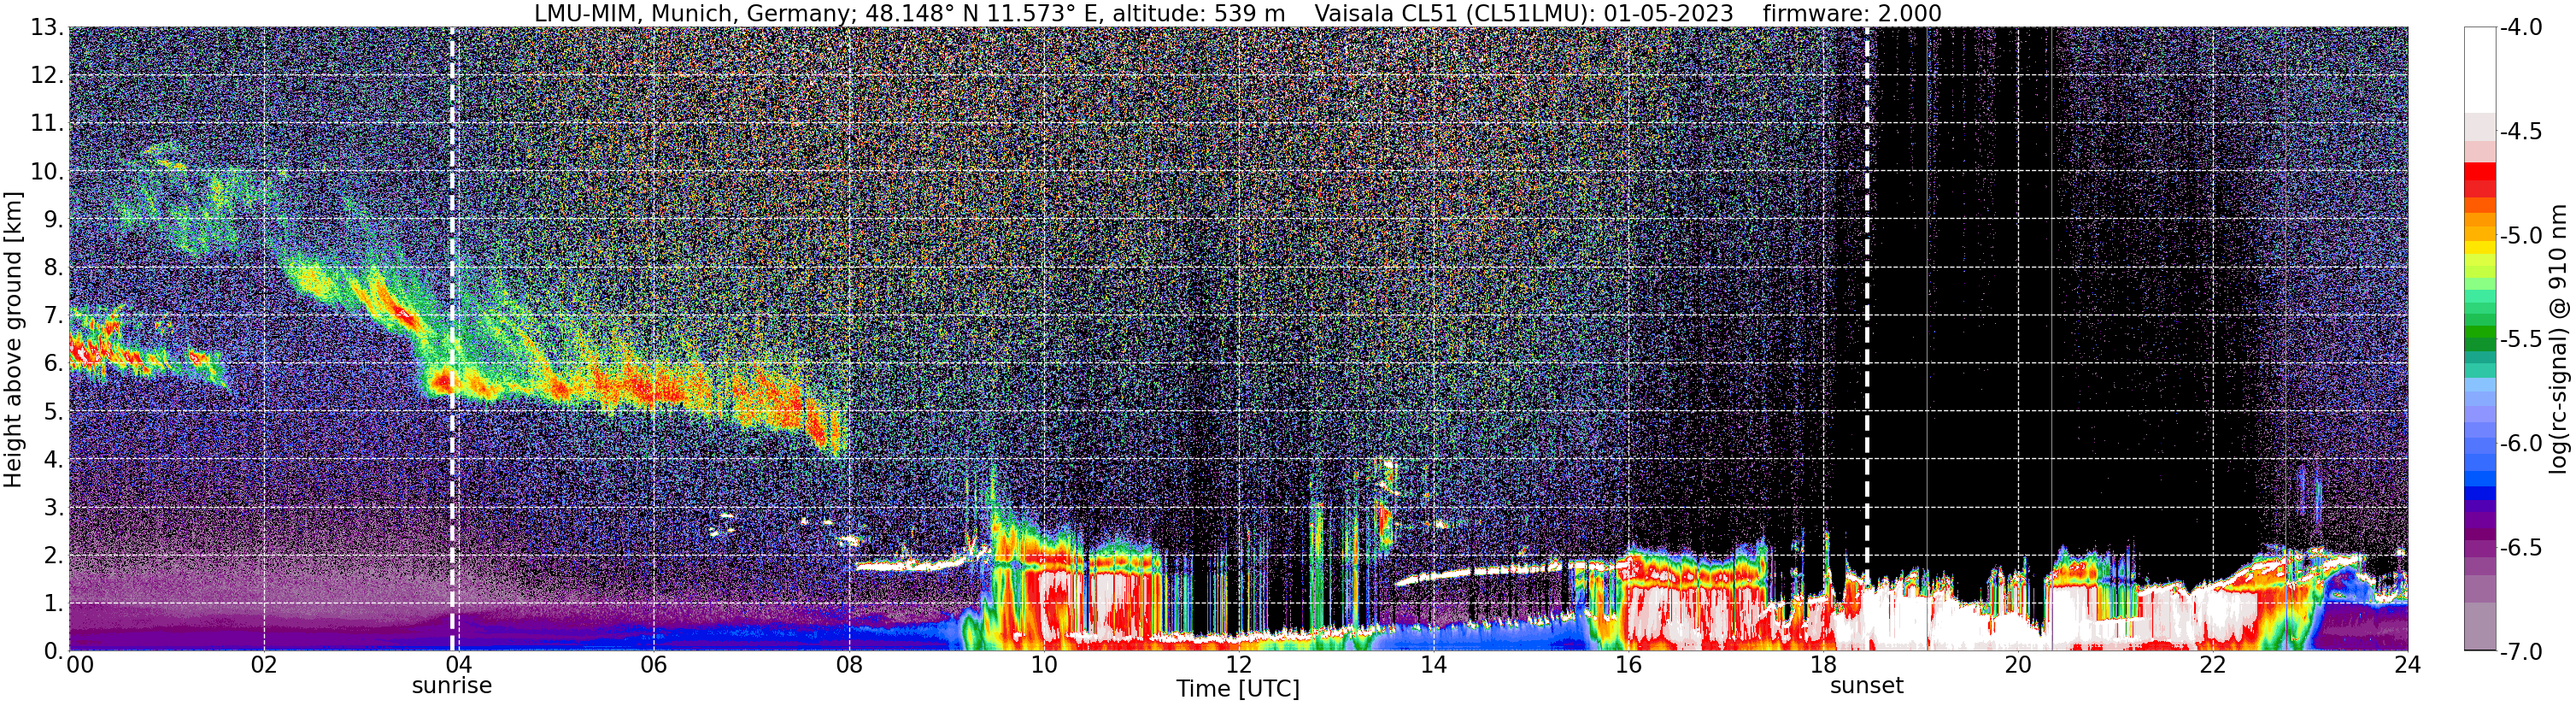Click the '-6.5' colorbar tick label
The image size is (2576, 706).
pos(2521,548)
